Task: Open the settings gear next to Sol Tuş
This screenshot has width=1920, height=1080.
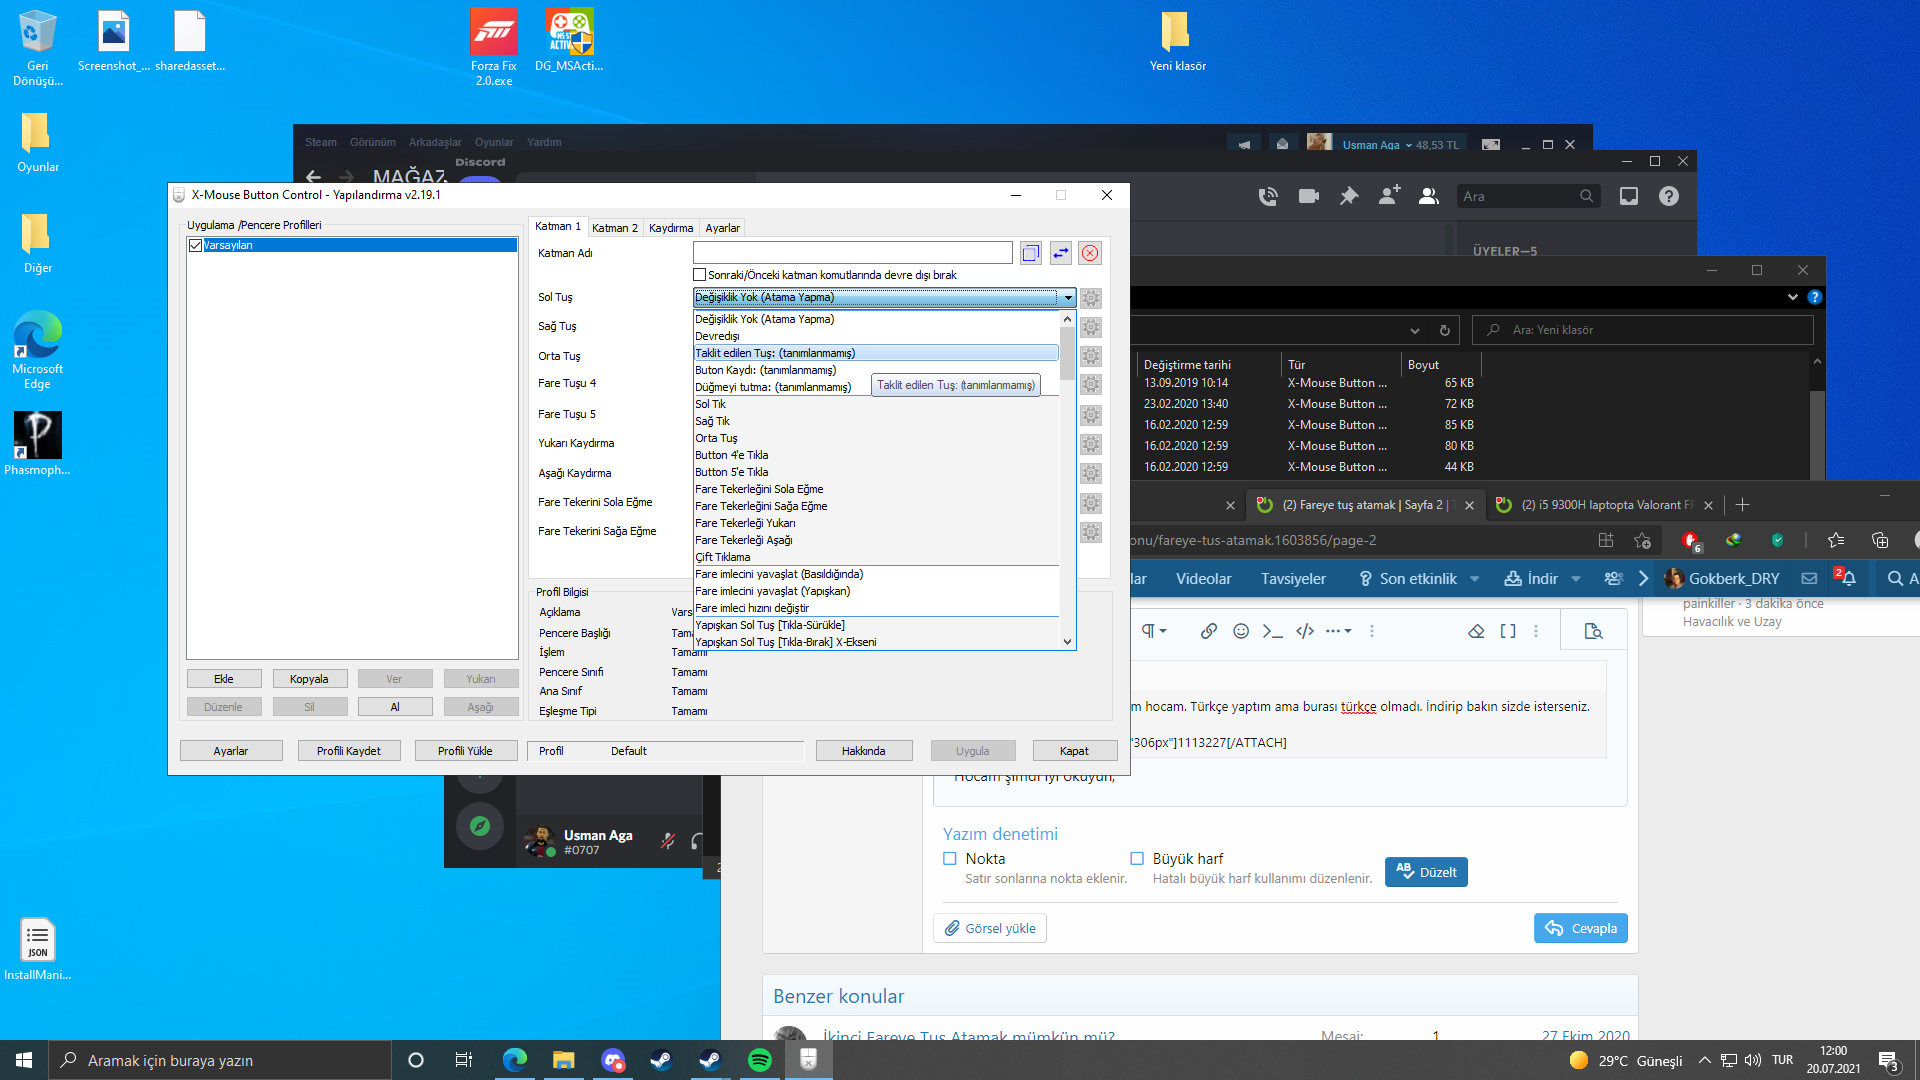Action: tap(1091, 298)
